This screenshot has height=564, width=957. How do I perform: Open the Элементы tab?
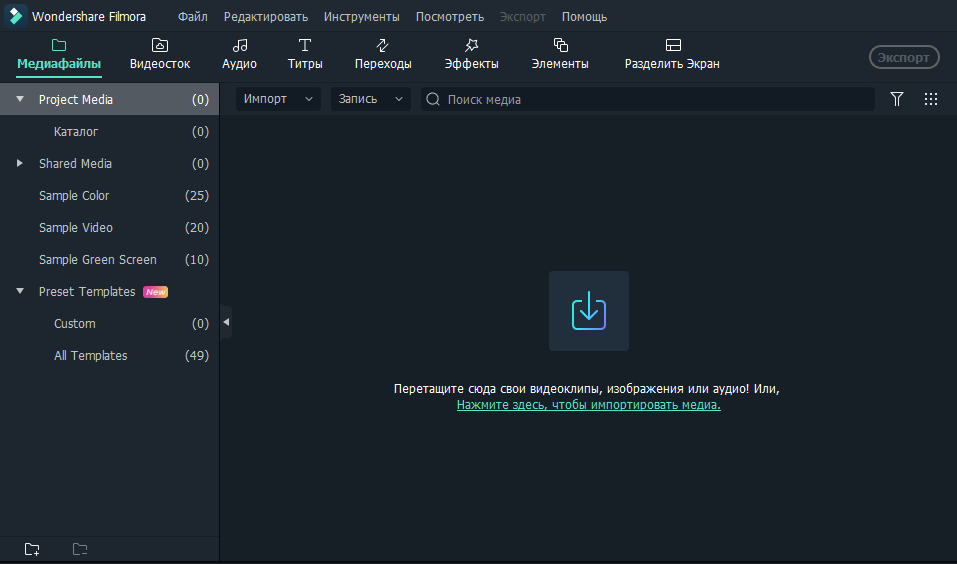coord(560,55)
